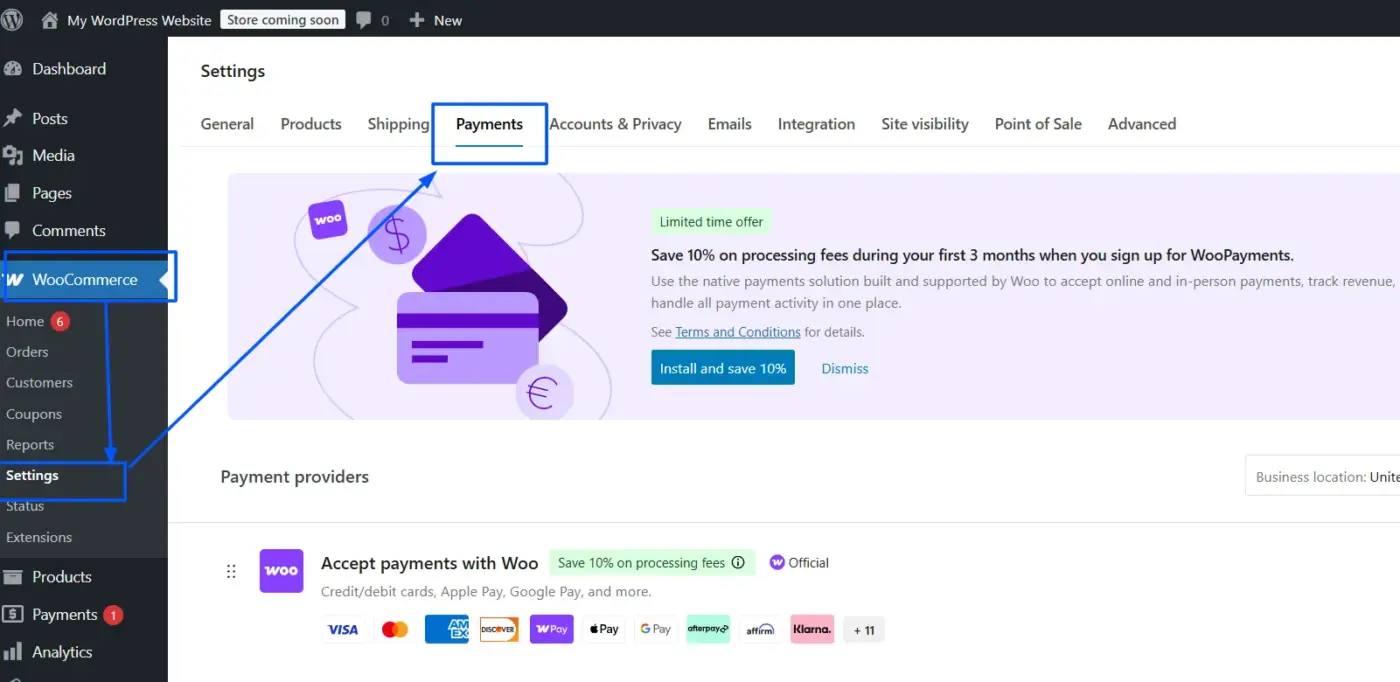1400x682 pixels.
Task: Open the Extensions submenu item
Action: point(39,537)
